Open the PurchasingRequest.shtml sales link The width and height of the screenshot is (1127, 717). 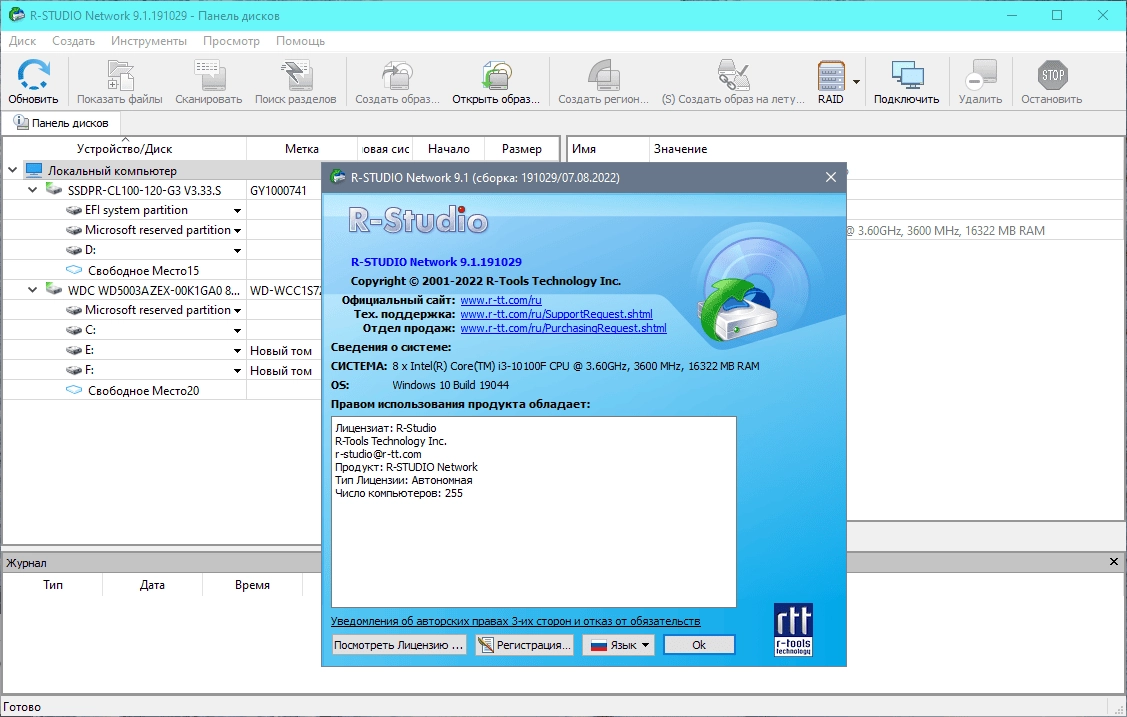coord(564,328)
